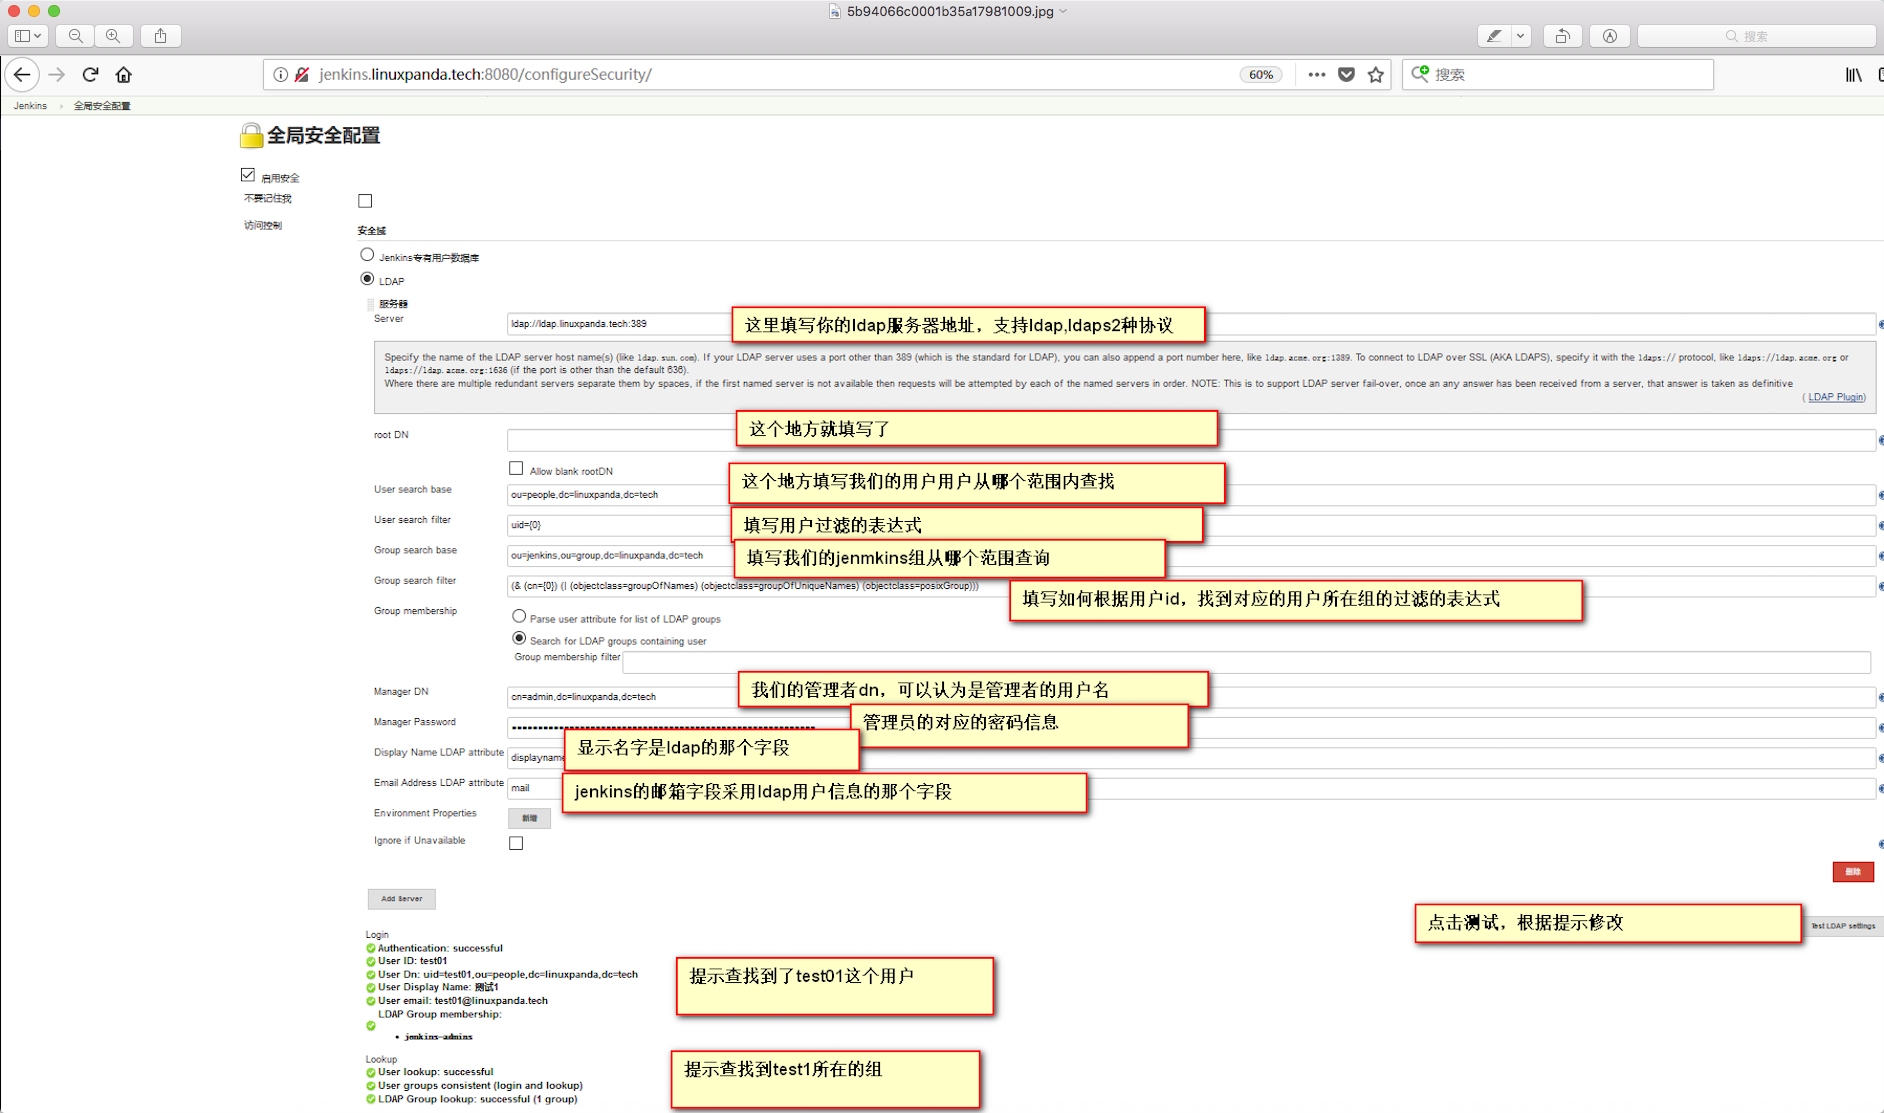Click 新增 Environment Properties button
The width and height of the screenshot is (1884, 1113).
(x=529, y=818)
